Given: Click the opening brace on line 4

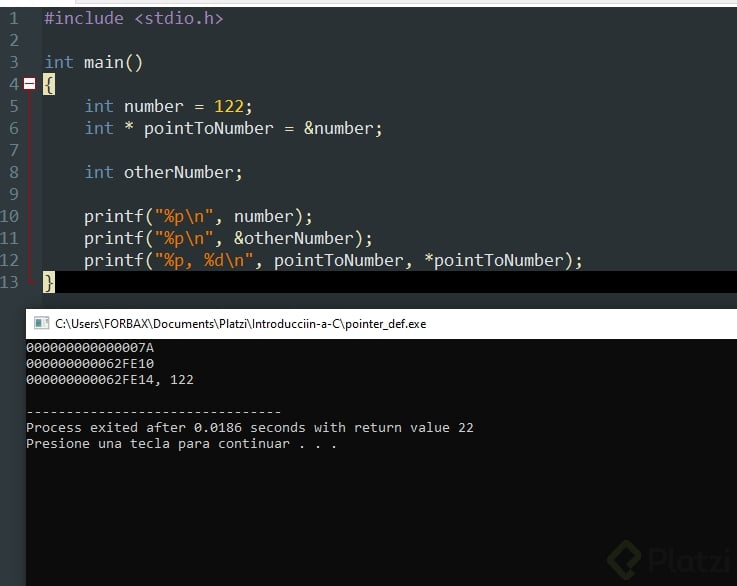Looking at the screenshot, I should pyautogui.click(x=49, y=85).
